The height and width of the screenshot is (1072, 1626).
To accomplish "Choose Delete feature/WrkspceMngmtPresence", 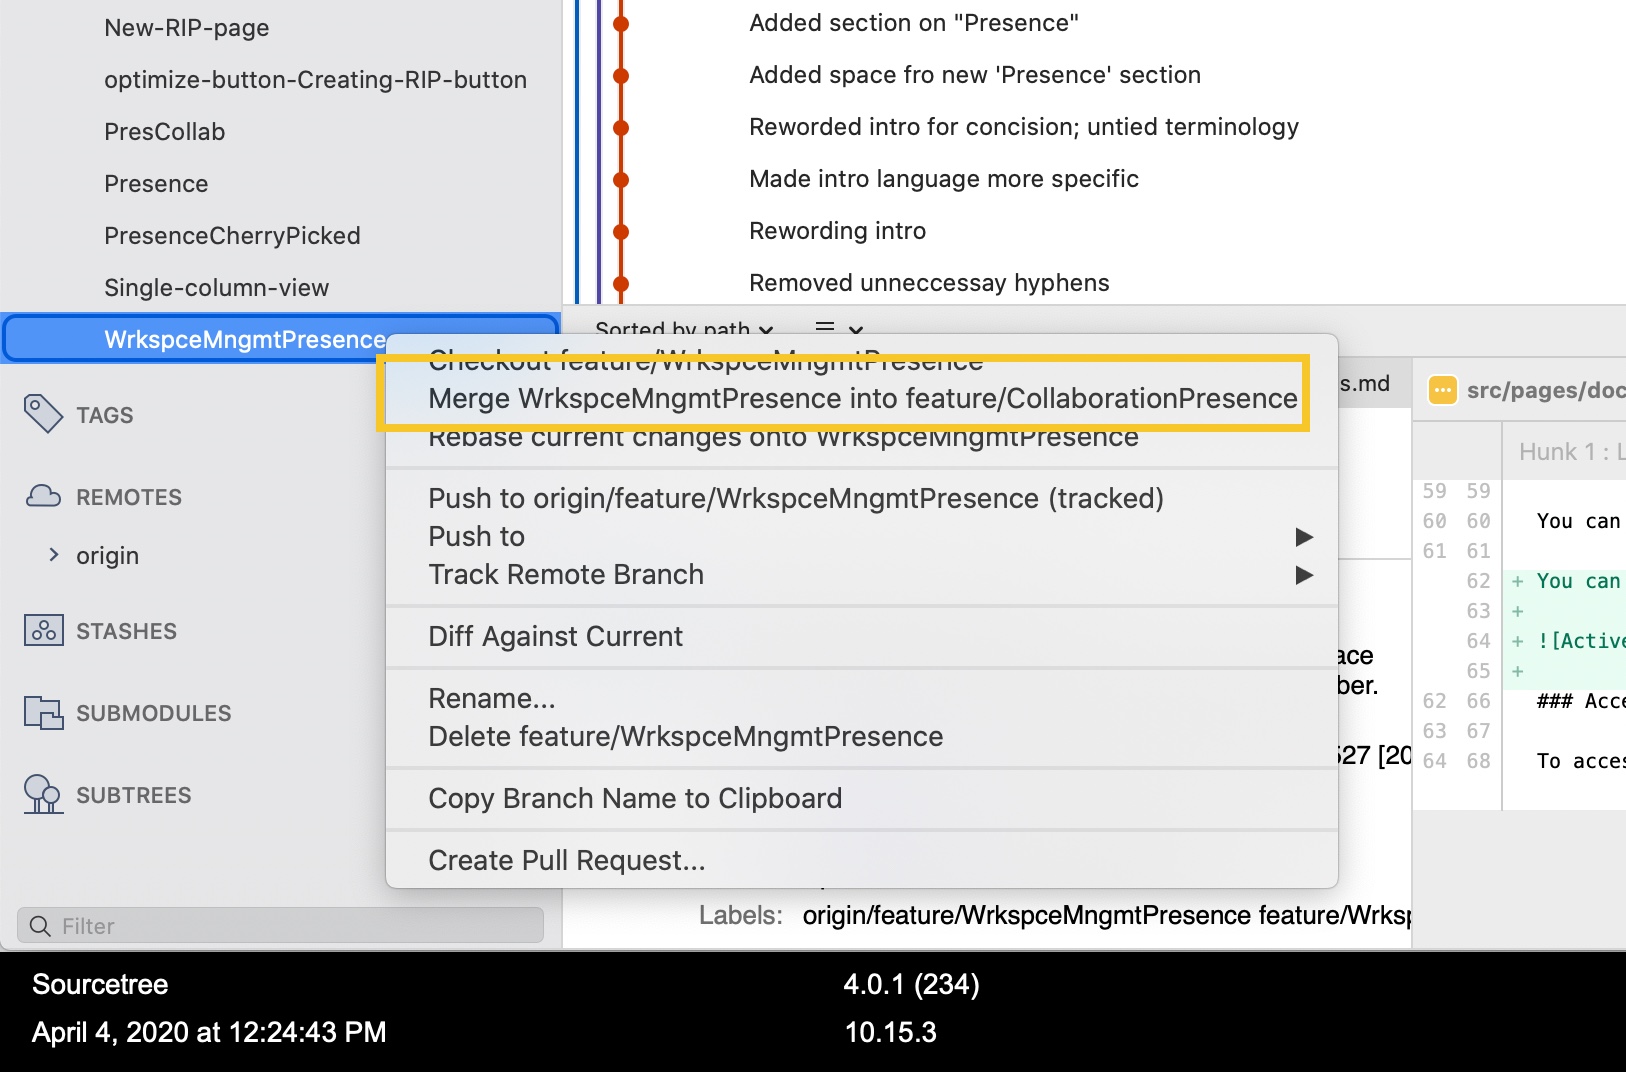I will coord(862,736).
